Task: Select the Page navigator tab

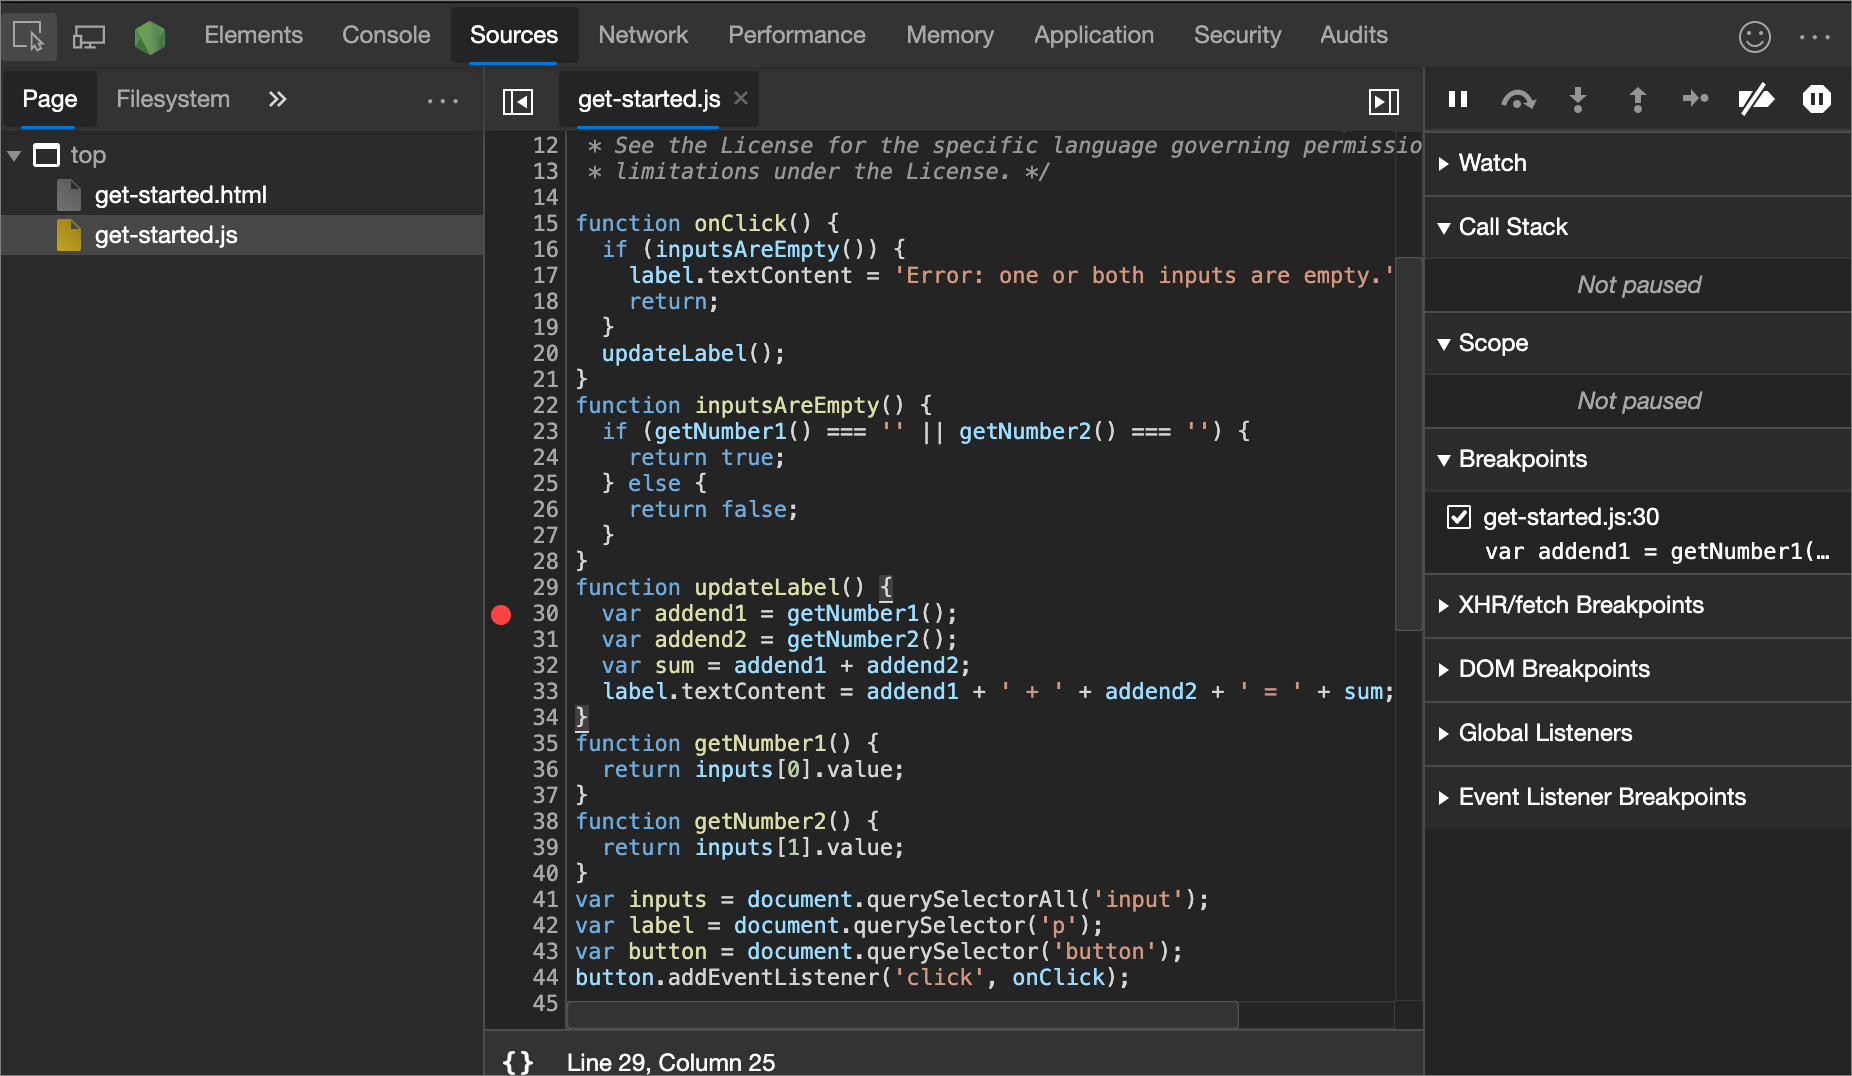Action: (50, 99)
